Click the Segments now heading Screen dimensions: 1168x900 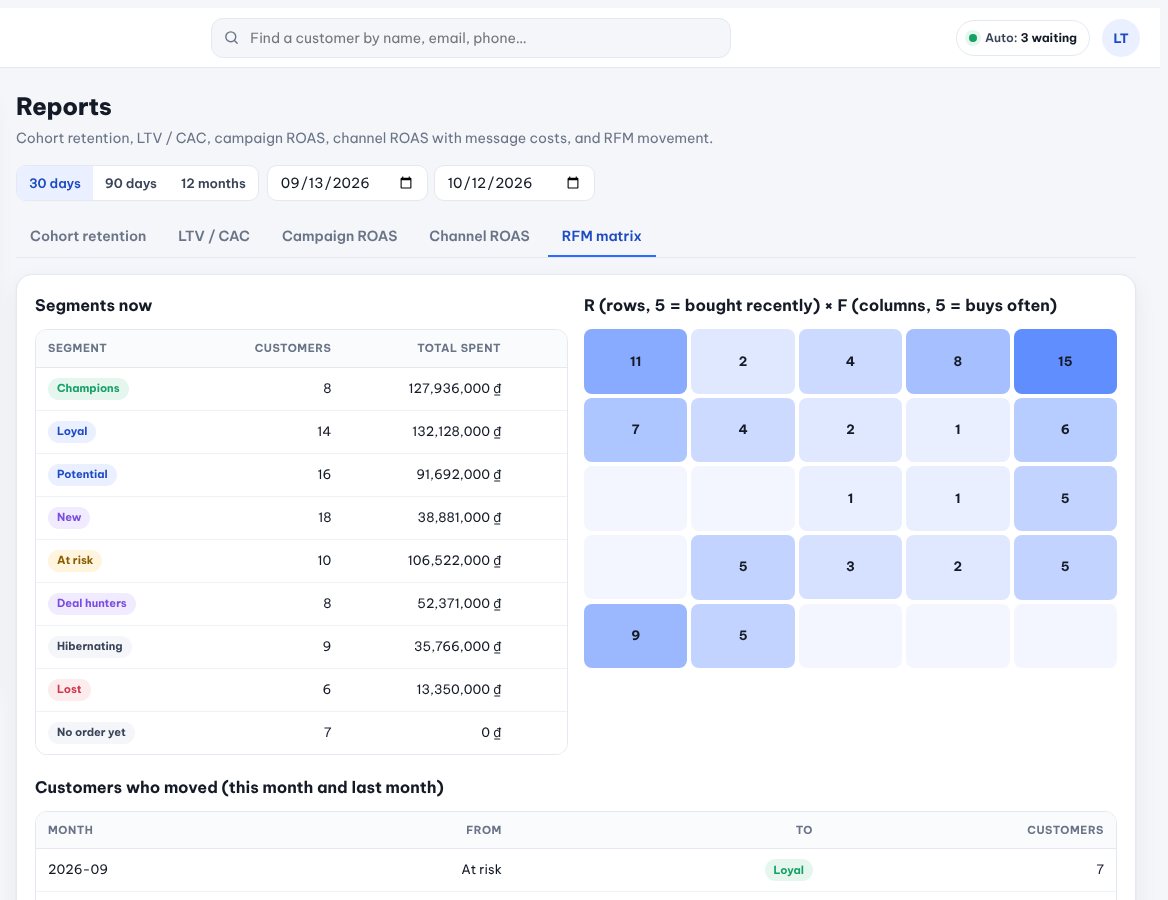(94, 305)
